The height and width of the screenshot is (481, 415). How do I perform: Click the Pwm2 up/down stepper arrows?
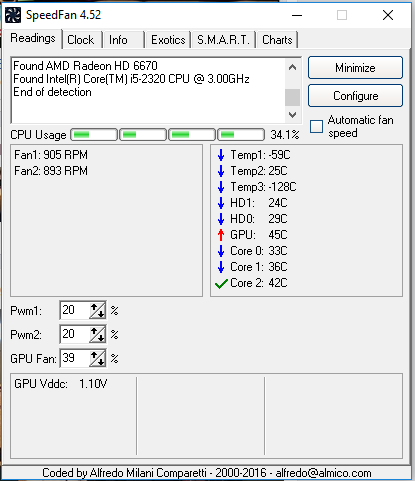pos(97,334)
